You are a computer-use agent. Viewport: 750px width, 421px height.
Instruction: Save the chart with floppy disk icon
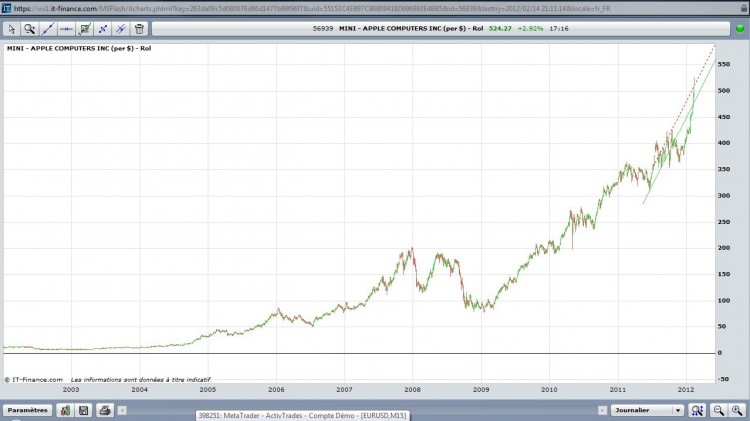tap(84, 410)
